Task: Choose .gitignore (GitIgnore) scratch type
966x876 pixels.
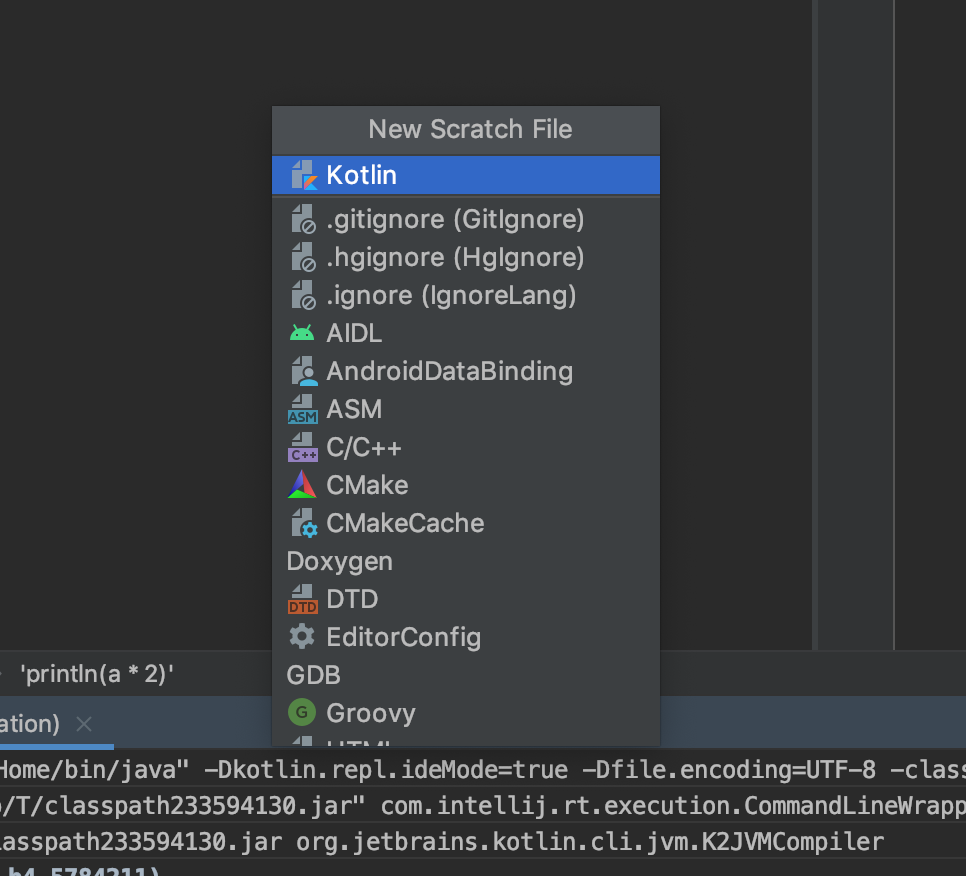Action: click(466, 219)
